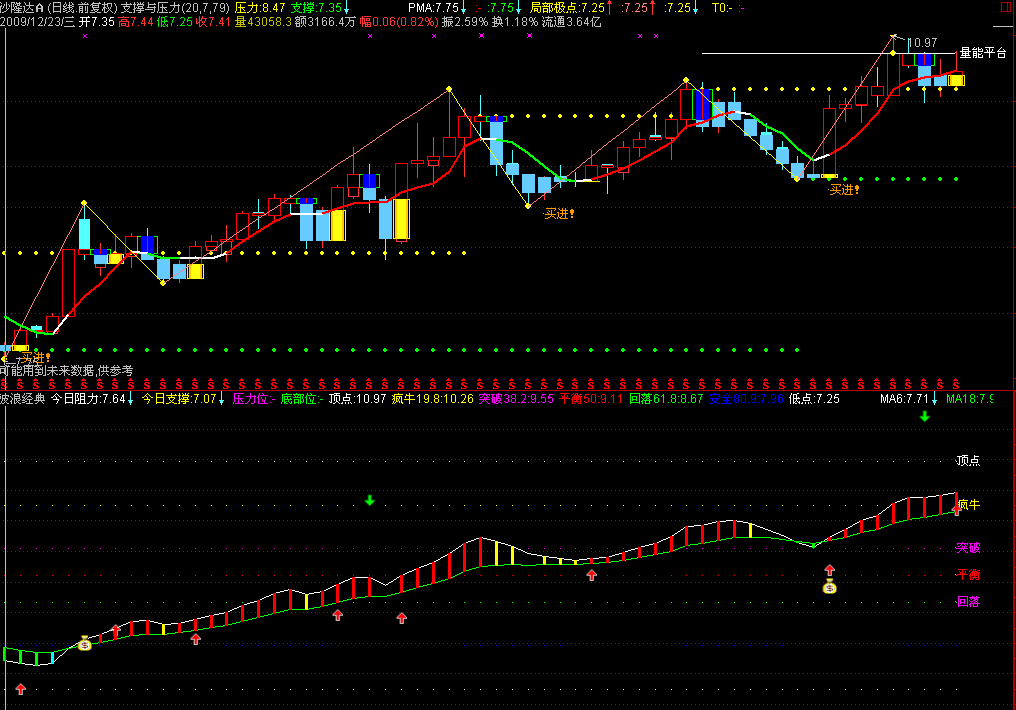Click the 疯牛19.8:10.26 readout
This screenshot has width=1016, height=710.
point(433,399)
